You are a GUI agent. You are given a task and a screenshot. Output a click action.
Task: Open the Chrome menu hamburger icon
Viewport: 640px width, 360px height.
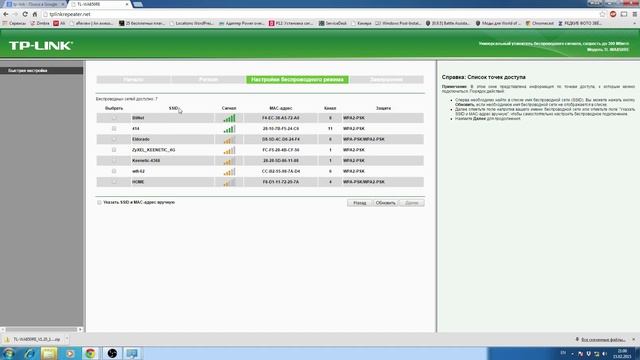pyautogui.click(x=635, y=14)
